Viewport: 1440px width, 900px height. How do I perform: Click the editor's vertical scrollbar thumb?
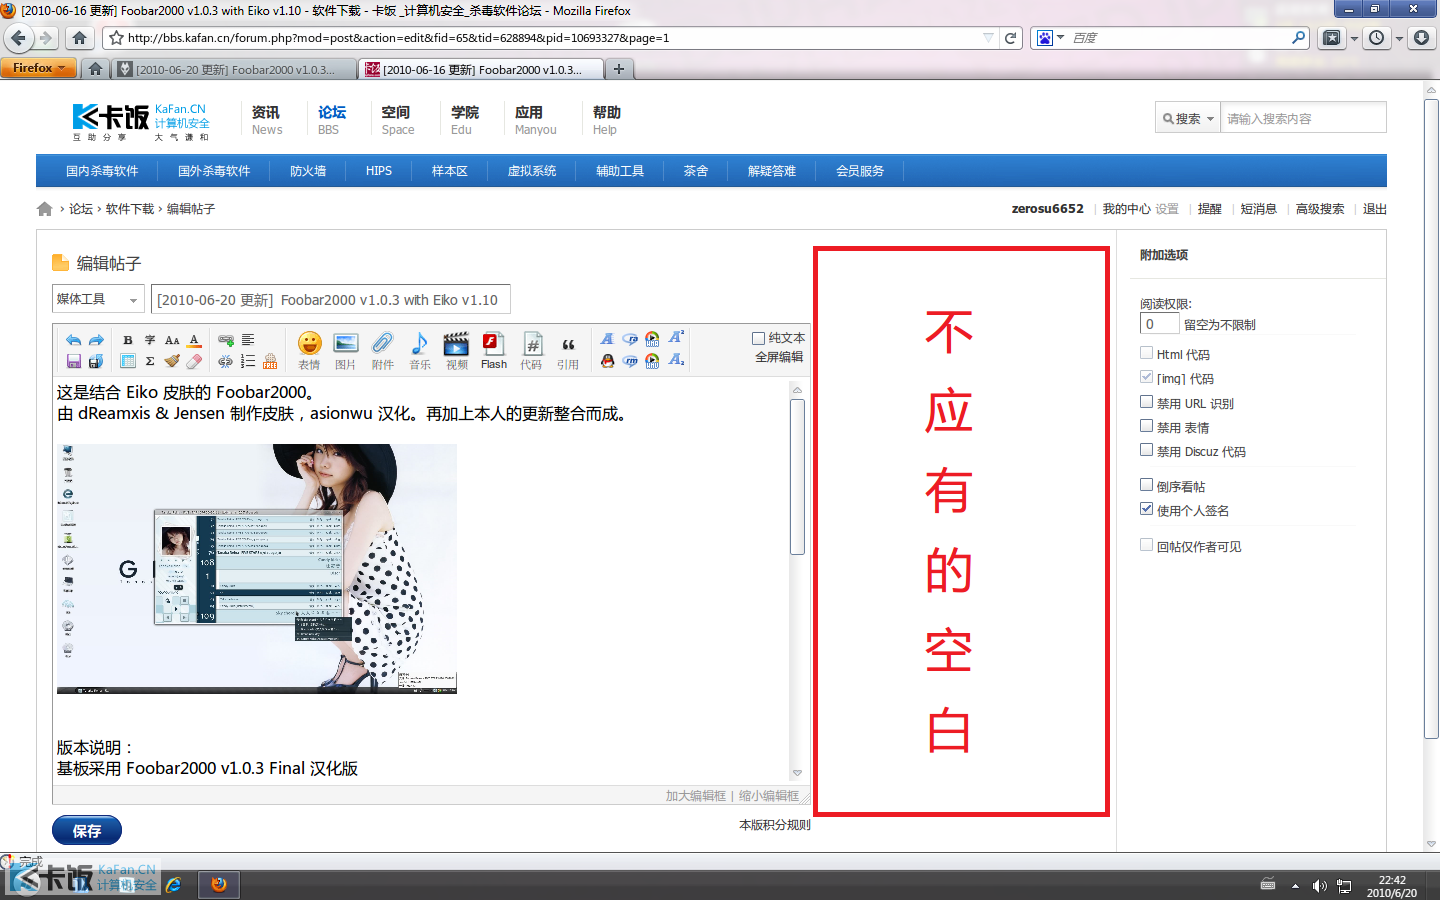797,477
